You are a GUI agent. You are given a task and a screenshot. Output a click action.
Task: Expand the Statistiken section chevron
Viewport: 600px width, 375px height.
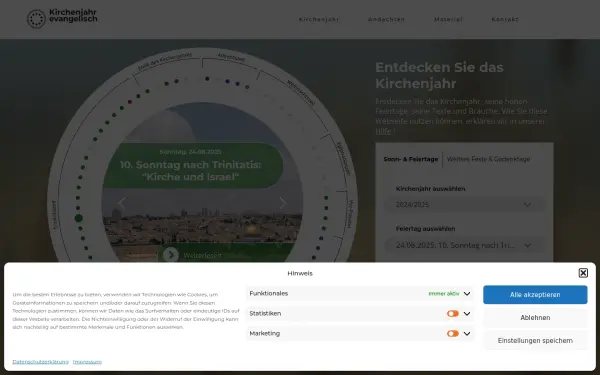(467, 313)
